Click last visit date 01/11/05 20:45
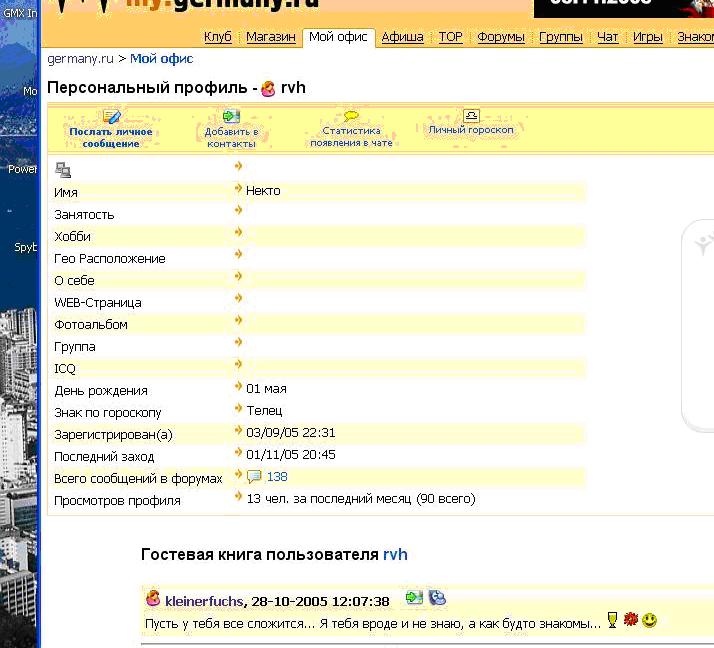 click(291, 454)
